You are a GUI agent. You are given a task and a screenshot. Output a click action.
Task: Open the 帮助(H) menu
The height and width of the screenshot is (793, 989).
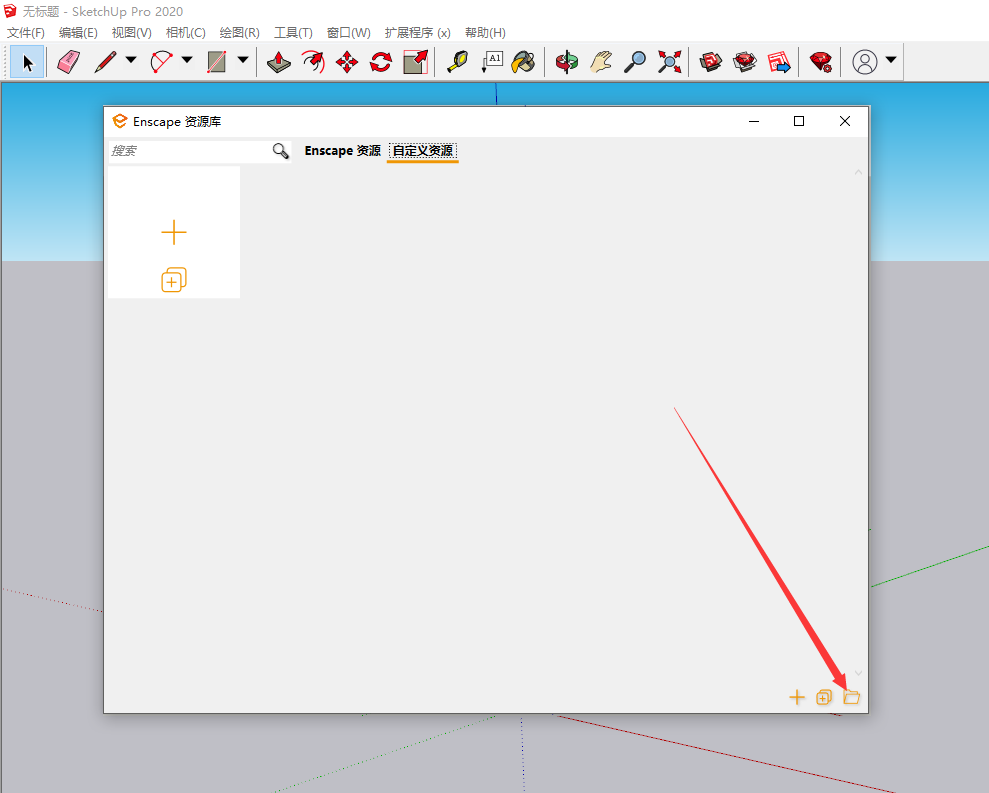tap(485, 33)
